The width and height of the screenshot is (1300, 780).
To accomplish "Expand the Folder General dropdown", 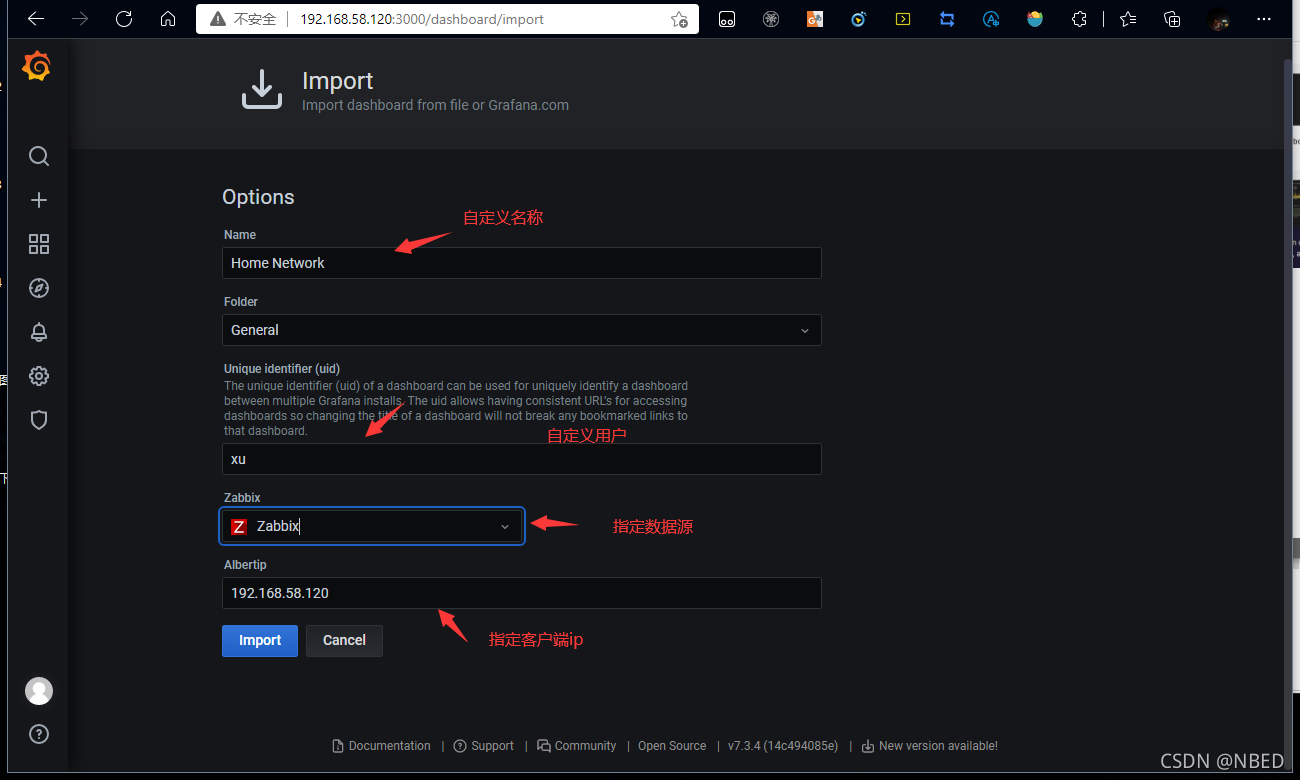I will click(x=522, y=330).
